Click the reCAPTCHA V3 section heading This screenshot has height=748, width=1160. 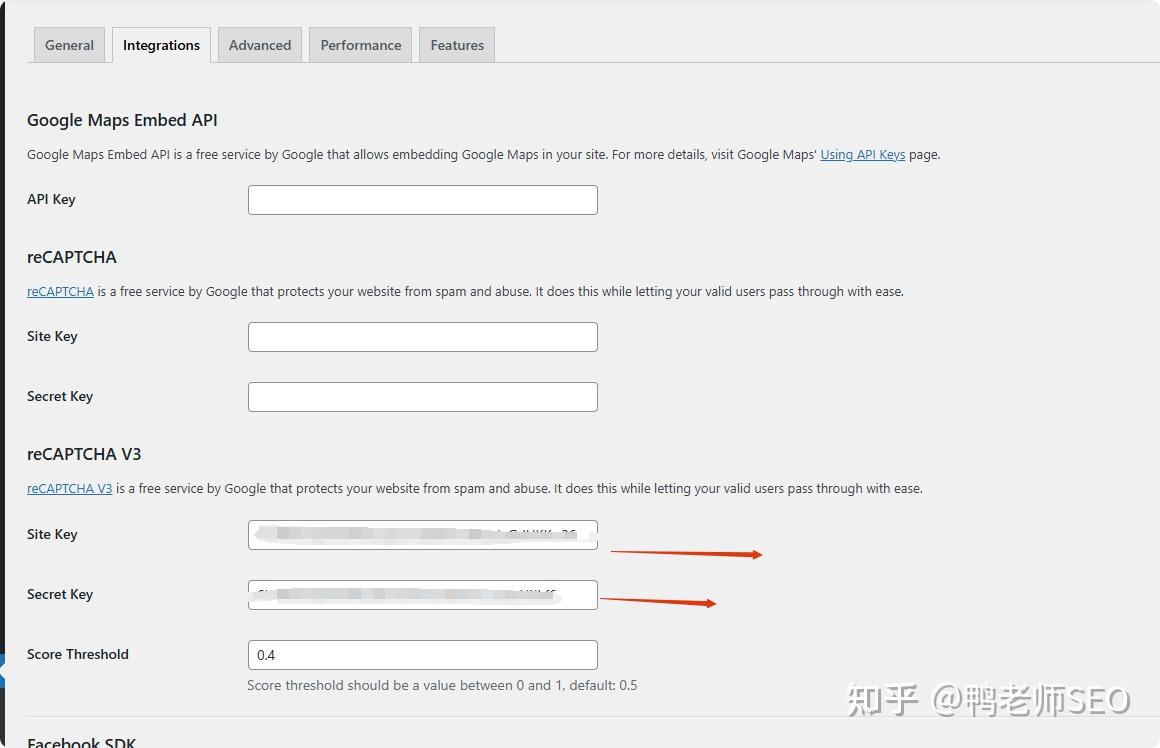pos(84,454)
